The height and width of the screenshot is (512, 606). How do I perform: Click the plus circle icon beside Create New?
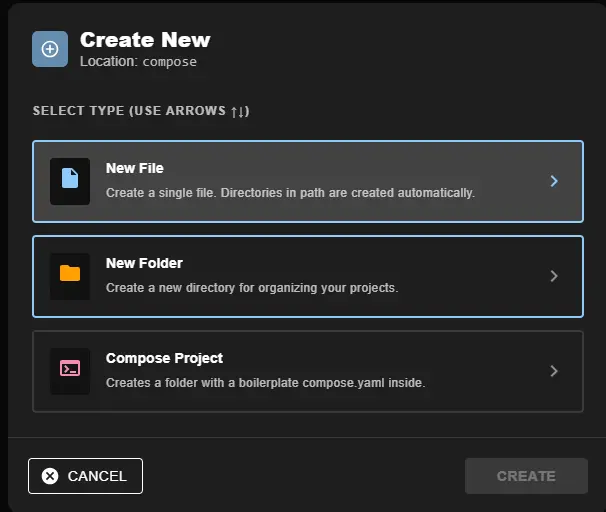coord(50,49)
